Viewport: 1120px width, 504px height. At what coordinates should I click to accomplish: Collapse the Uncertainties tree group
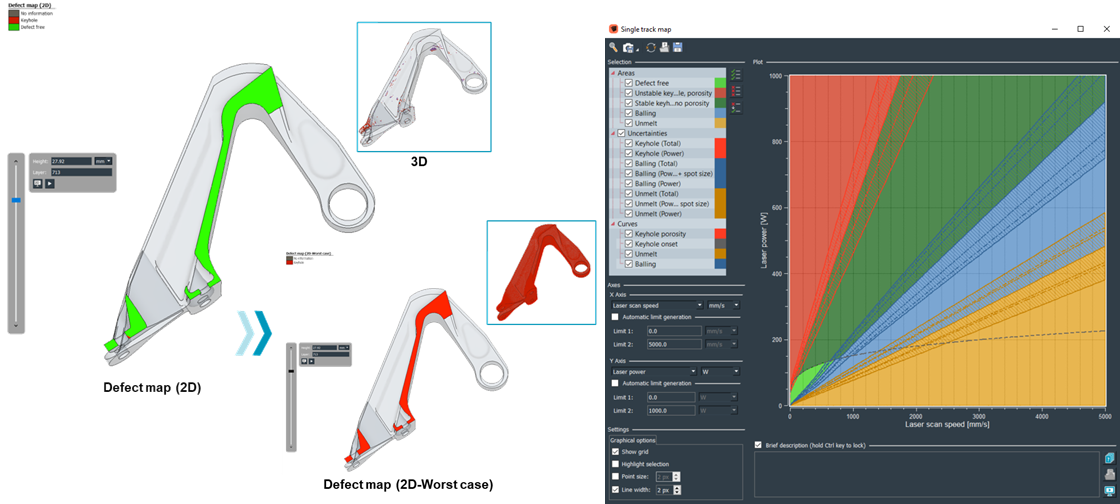pyautogui.click(x=612, y=133)
